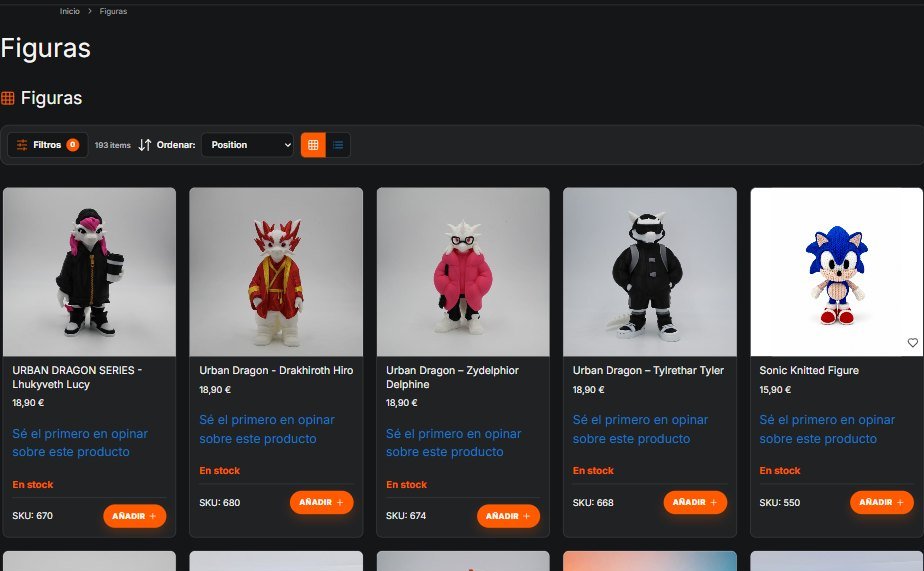The image size is (924, 571).
Task: Open Drakhiroth Hiro product image
Action: coord(276,272)
